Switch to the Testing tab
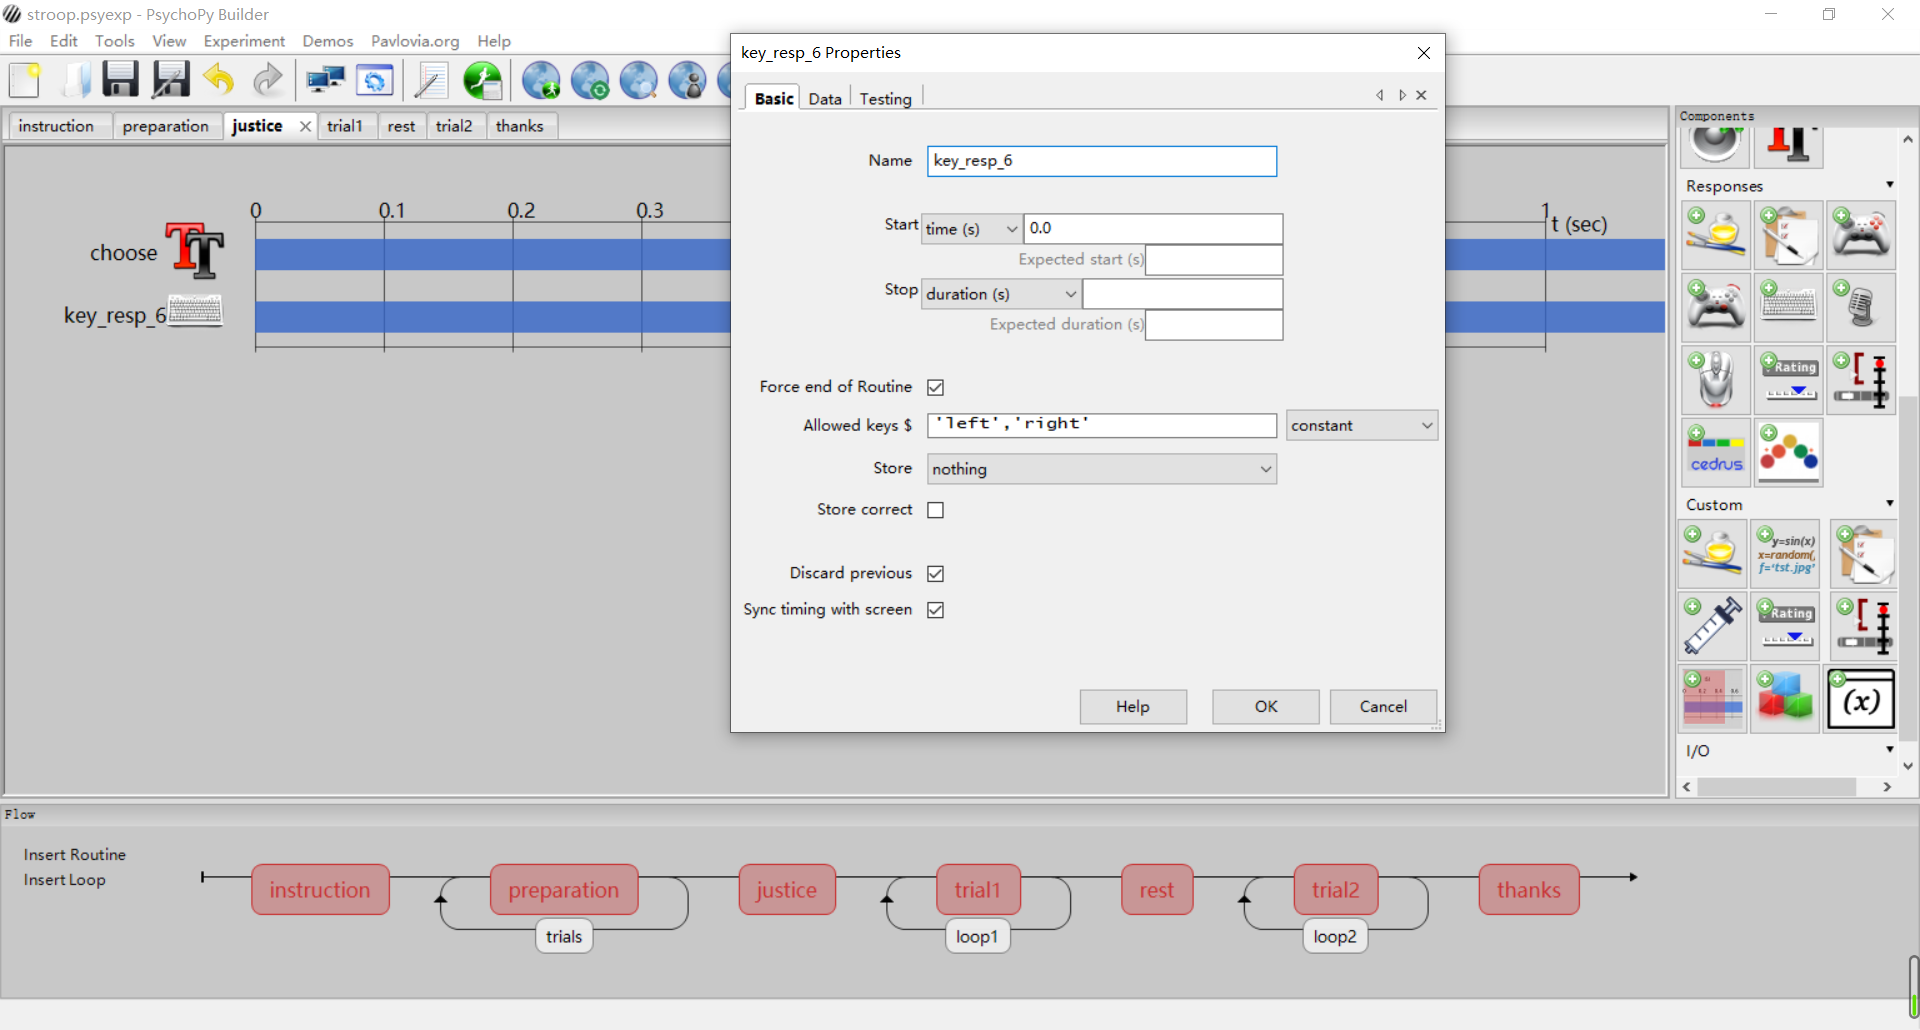This screenshot has height=1030, width=1920. (886, 99)
